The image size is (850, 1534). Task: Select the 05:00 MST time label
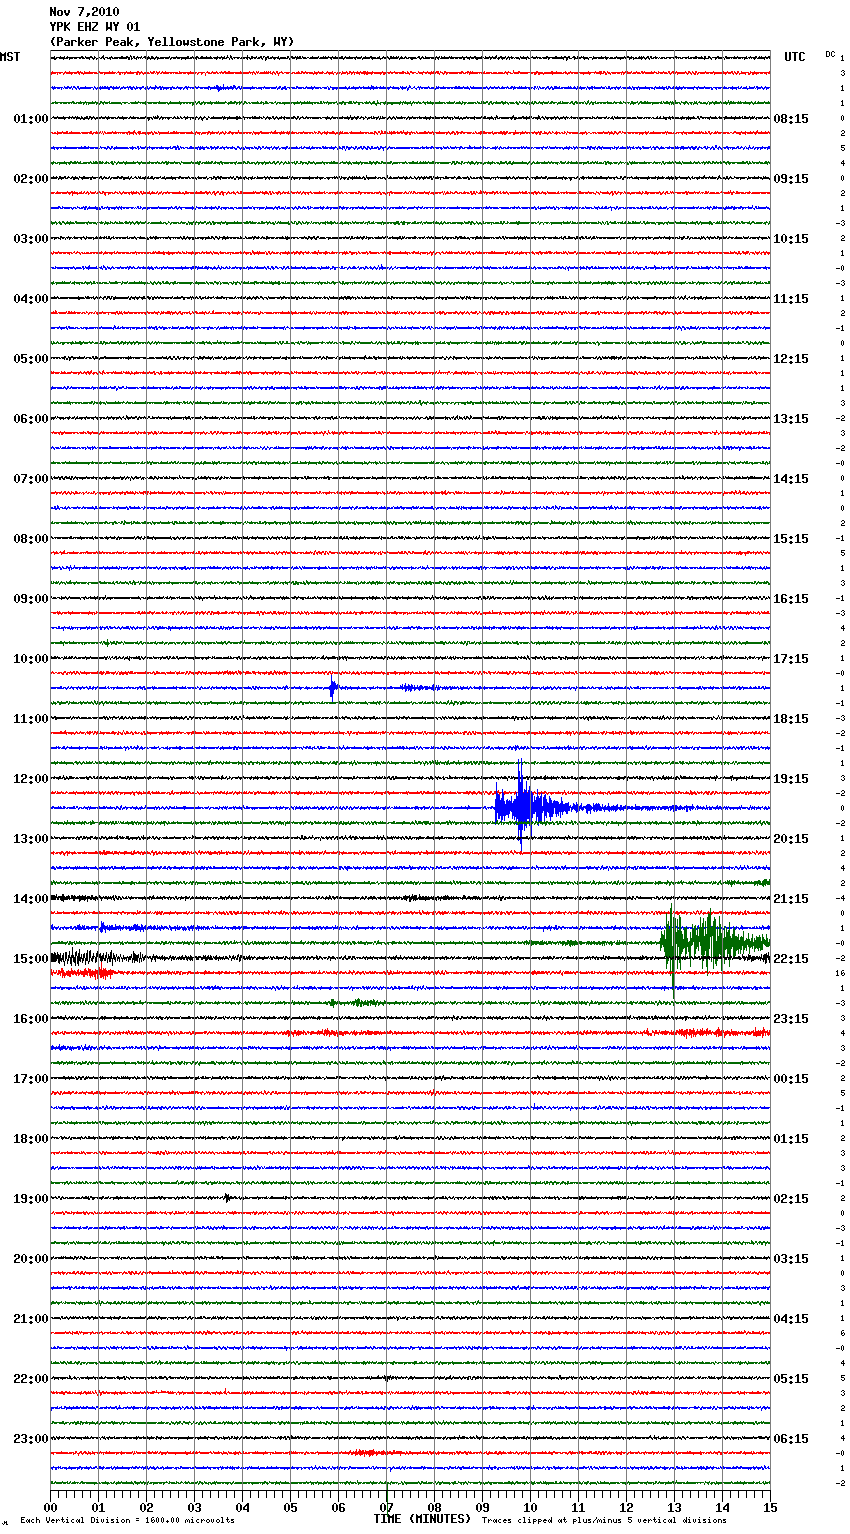tap(31, 359)
